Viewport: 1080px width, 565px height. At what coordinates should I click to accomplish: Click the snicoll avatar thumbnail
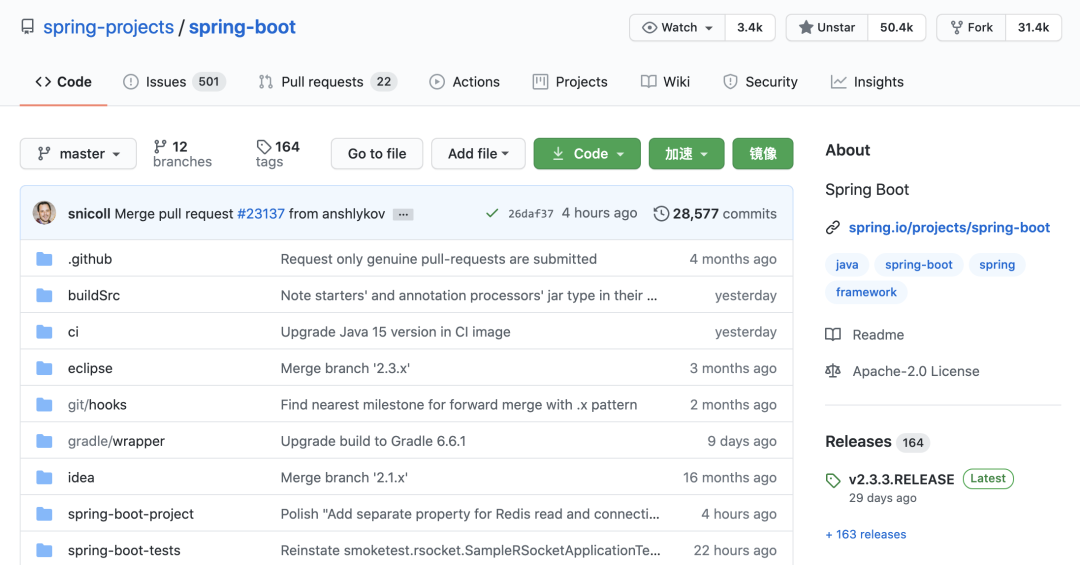pyautogui.click(x=44, y=213)
